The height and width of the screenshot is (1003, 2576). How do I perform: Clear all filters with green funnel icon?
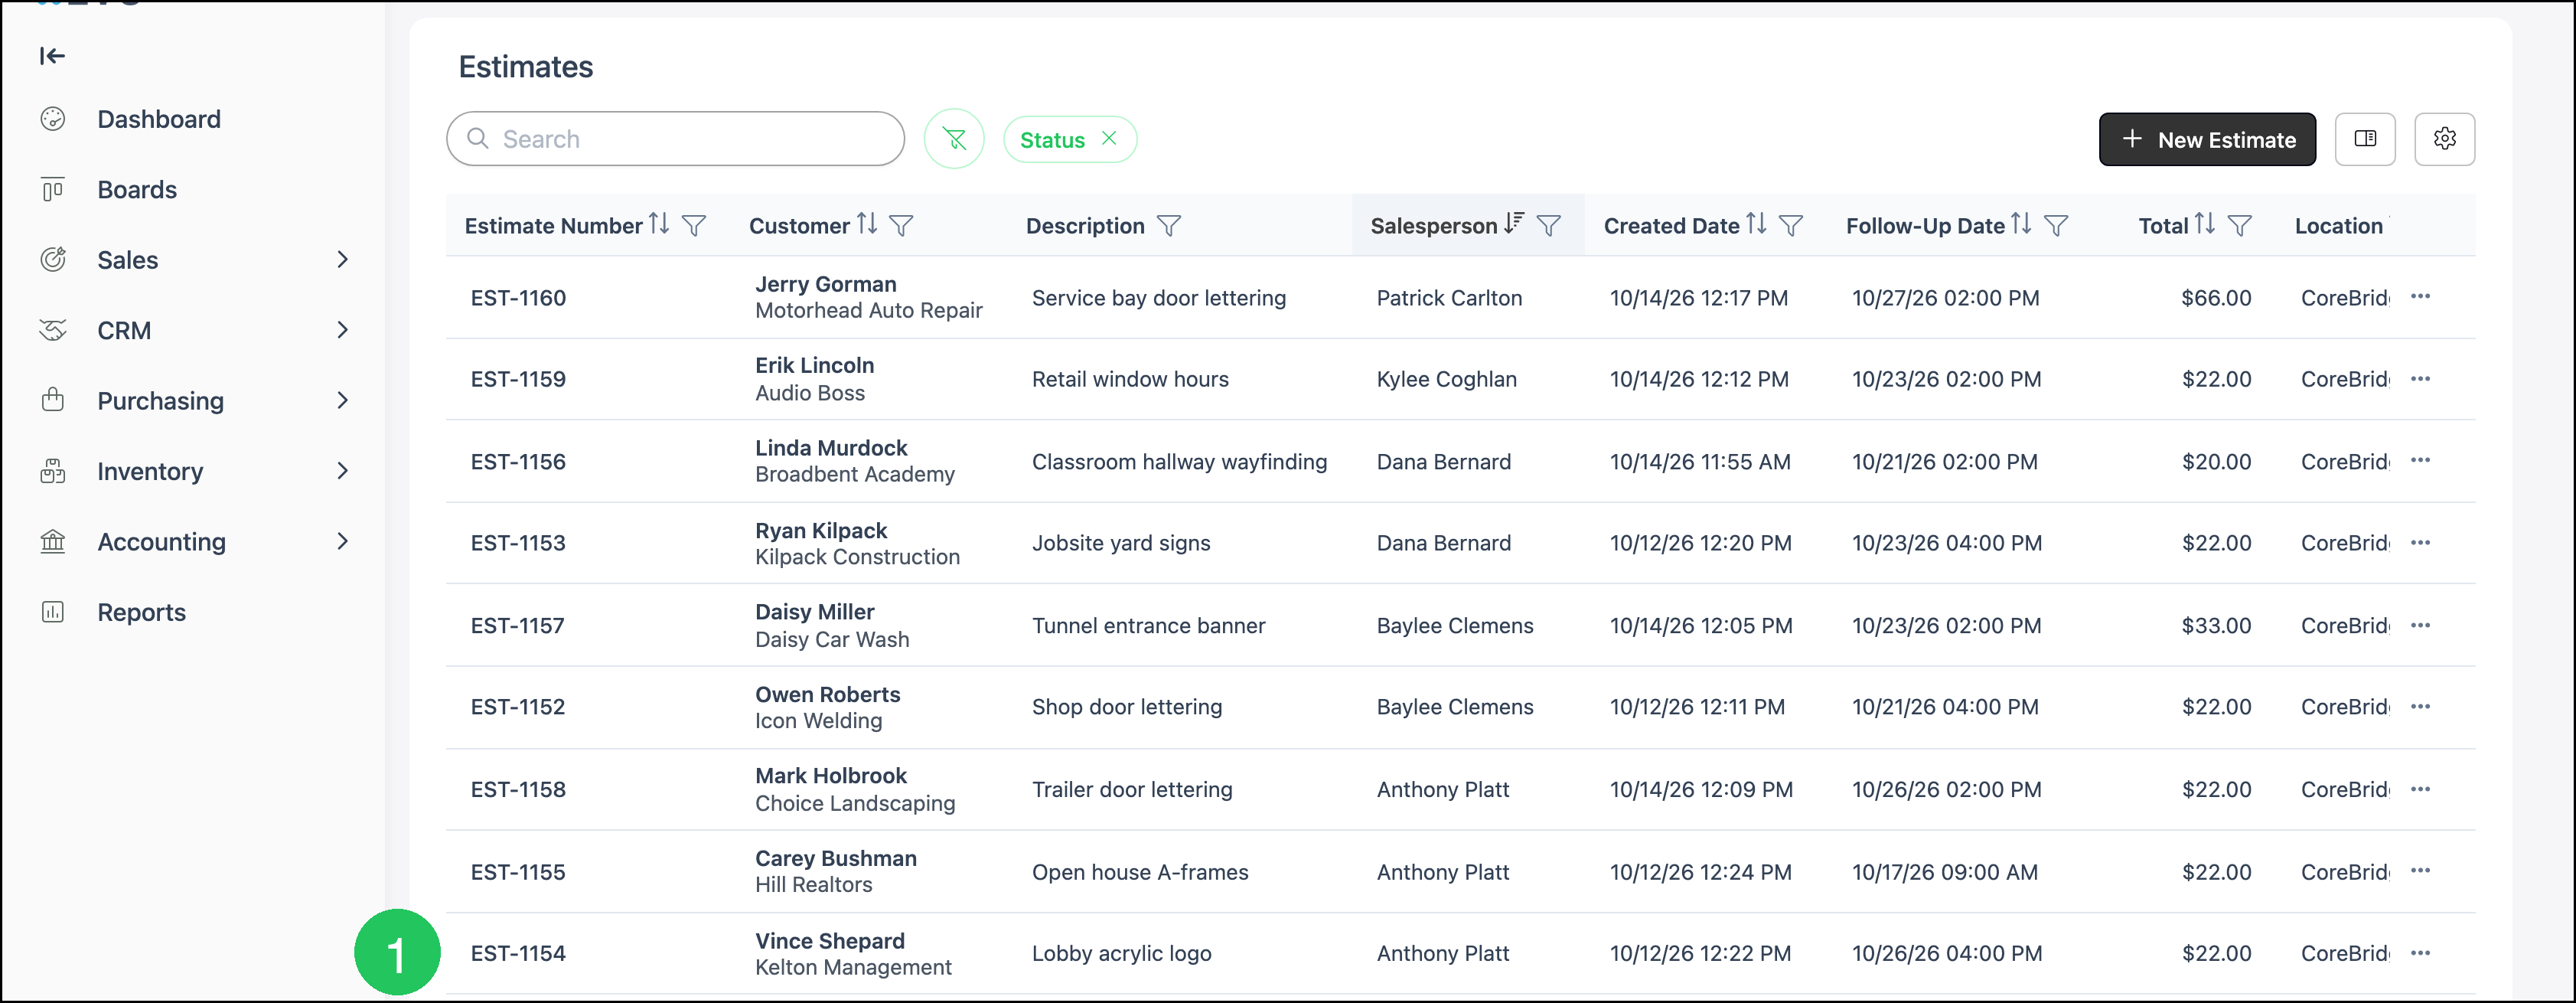(x=954, y=139)
